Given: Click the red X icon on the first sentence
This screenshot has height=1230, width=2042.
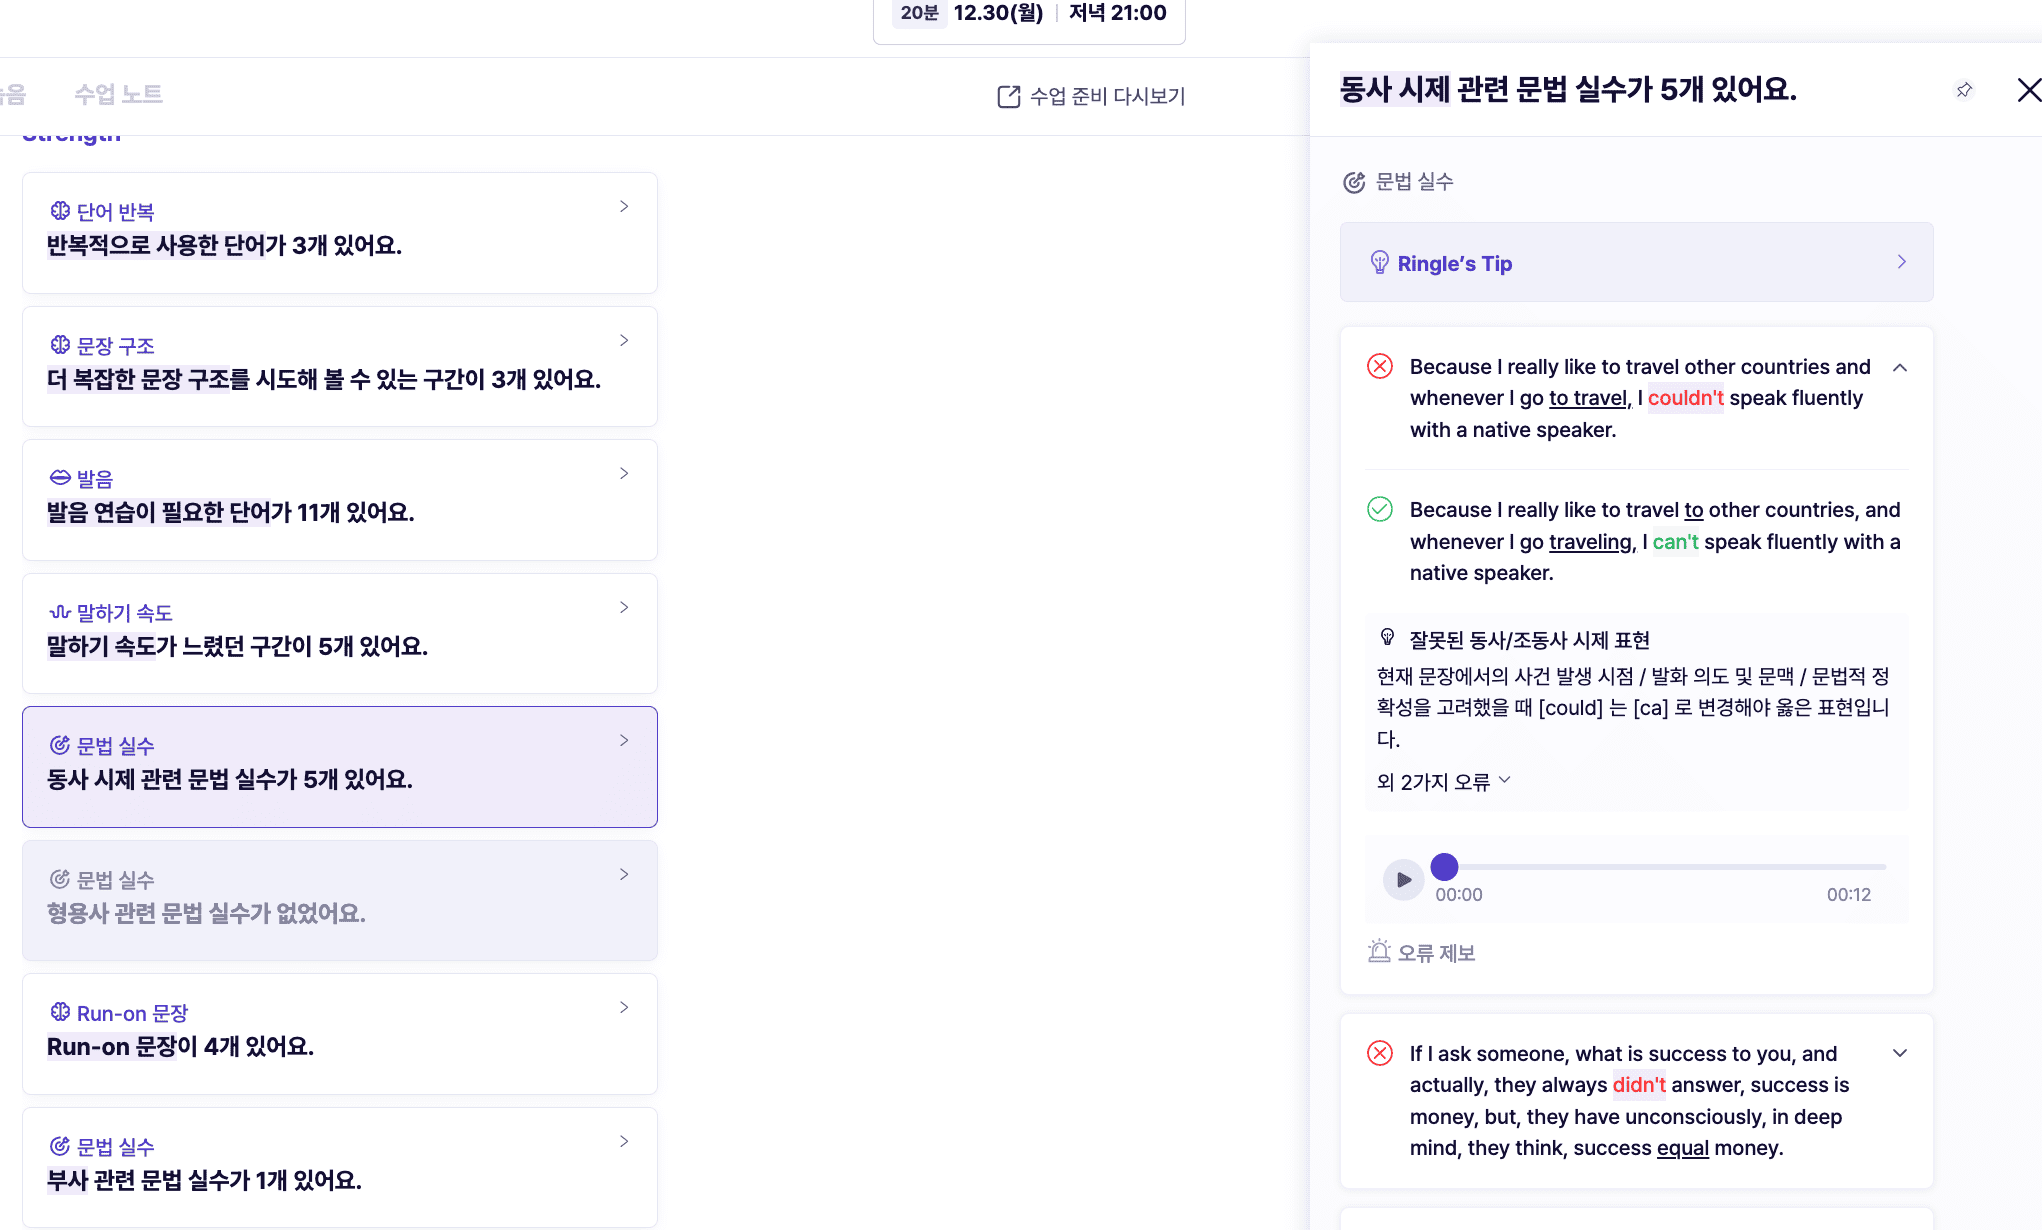Looking at the screenshot, I should point(1380,366).
